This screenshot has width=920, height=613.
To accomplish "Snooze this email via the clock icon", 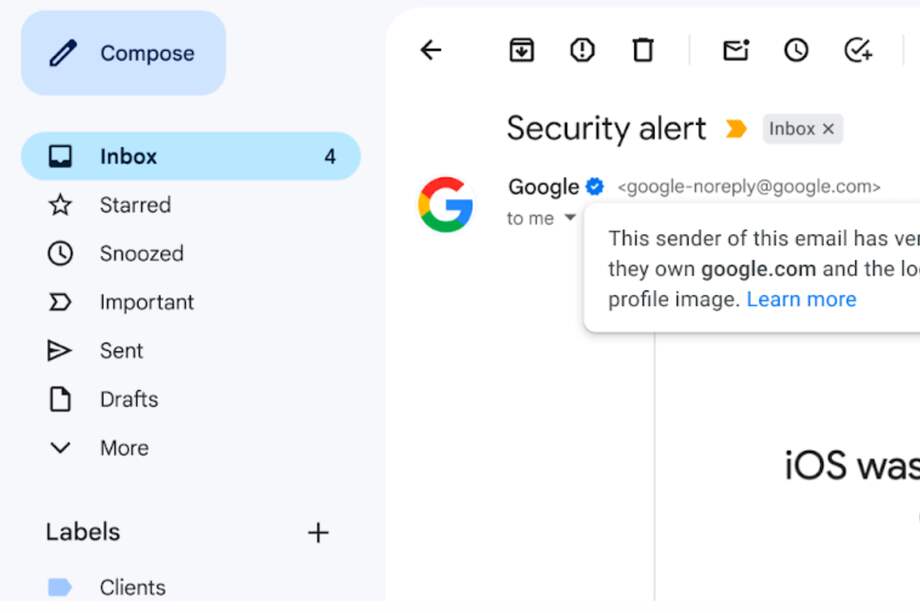I will click(x=796, y=49).
